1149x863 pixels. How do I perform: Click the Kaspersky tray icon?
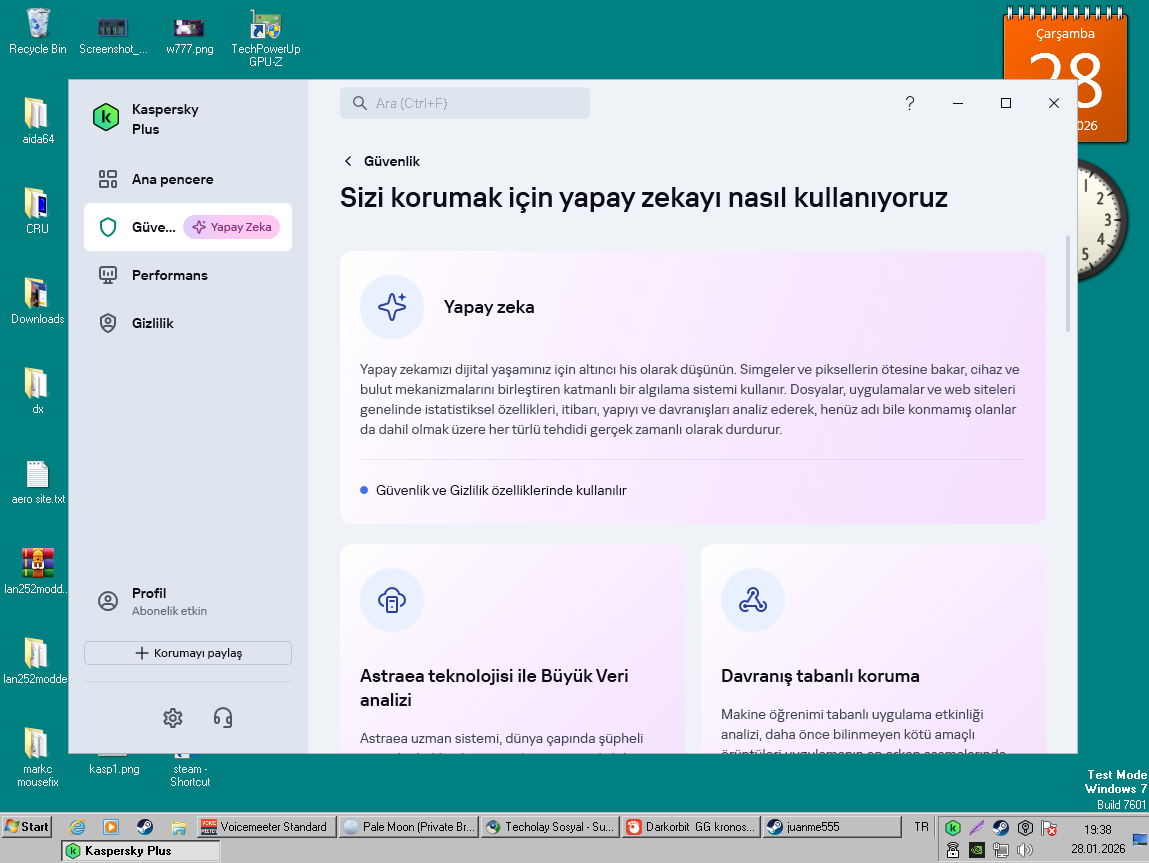pos(953,828)
